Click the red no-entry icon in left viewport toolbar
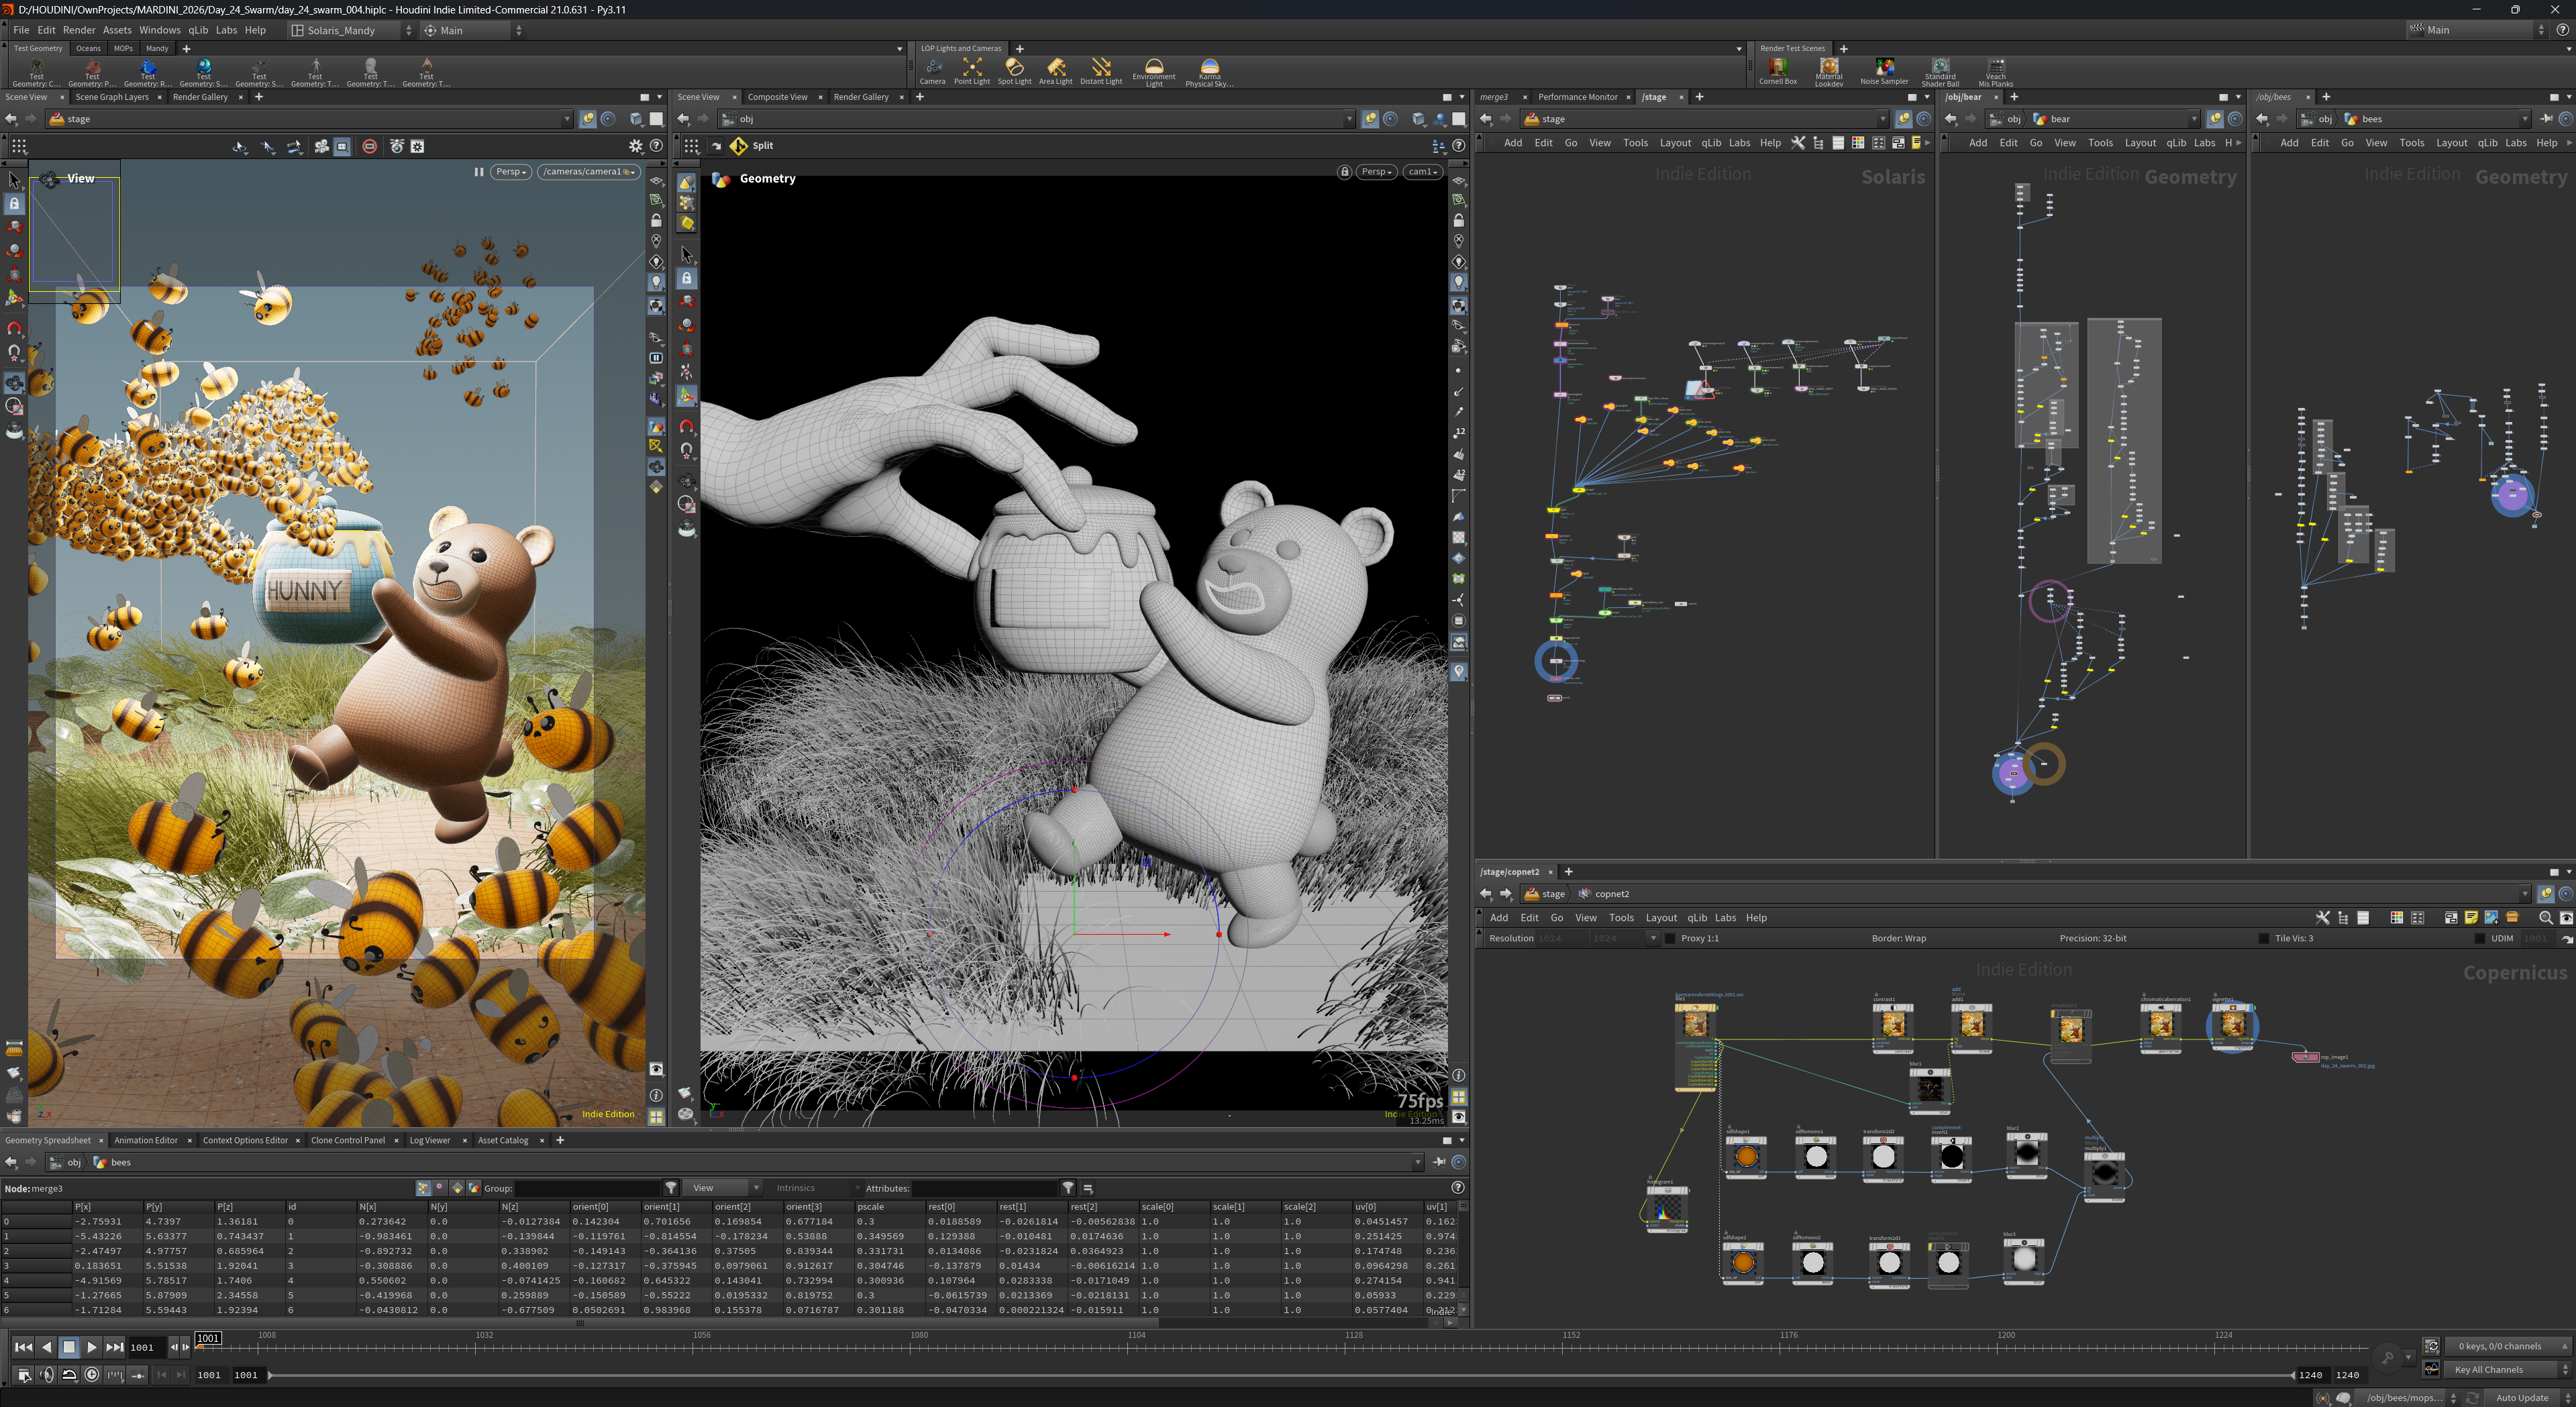Screen dimensions: 2576x1407 pyautogui.click(x=369, y=146)
